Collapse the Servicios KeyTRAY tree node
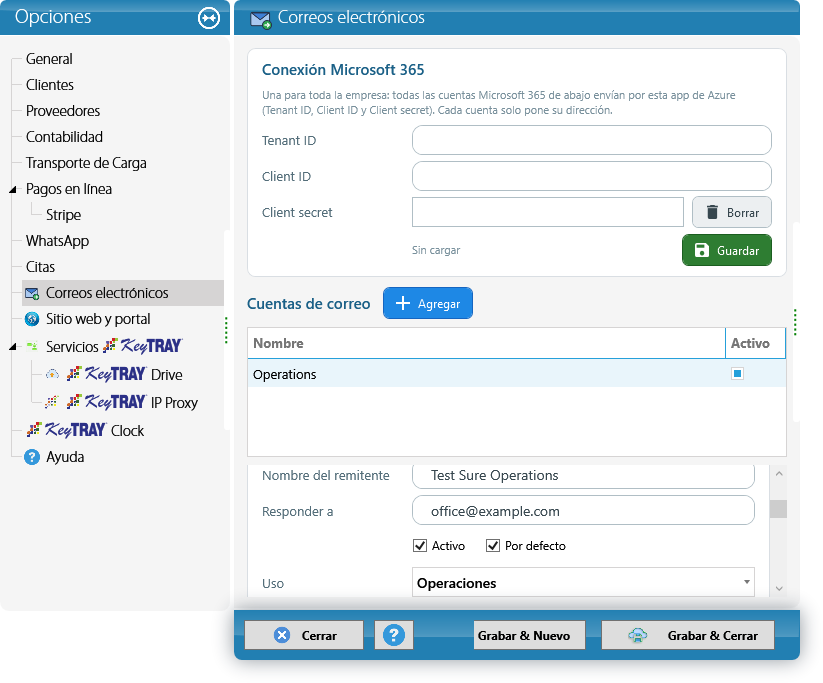 tap(13, 346)
